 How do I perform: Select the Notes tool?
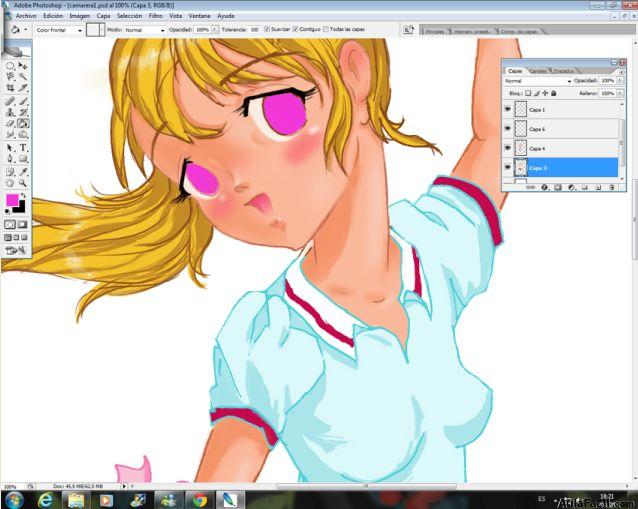10,172
